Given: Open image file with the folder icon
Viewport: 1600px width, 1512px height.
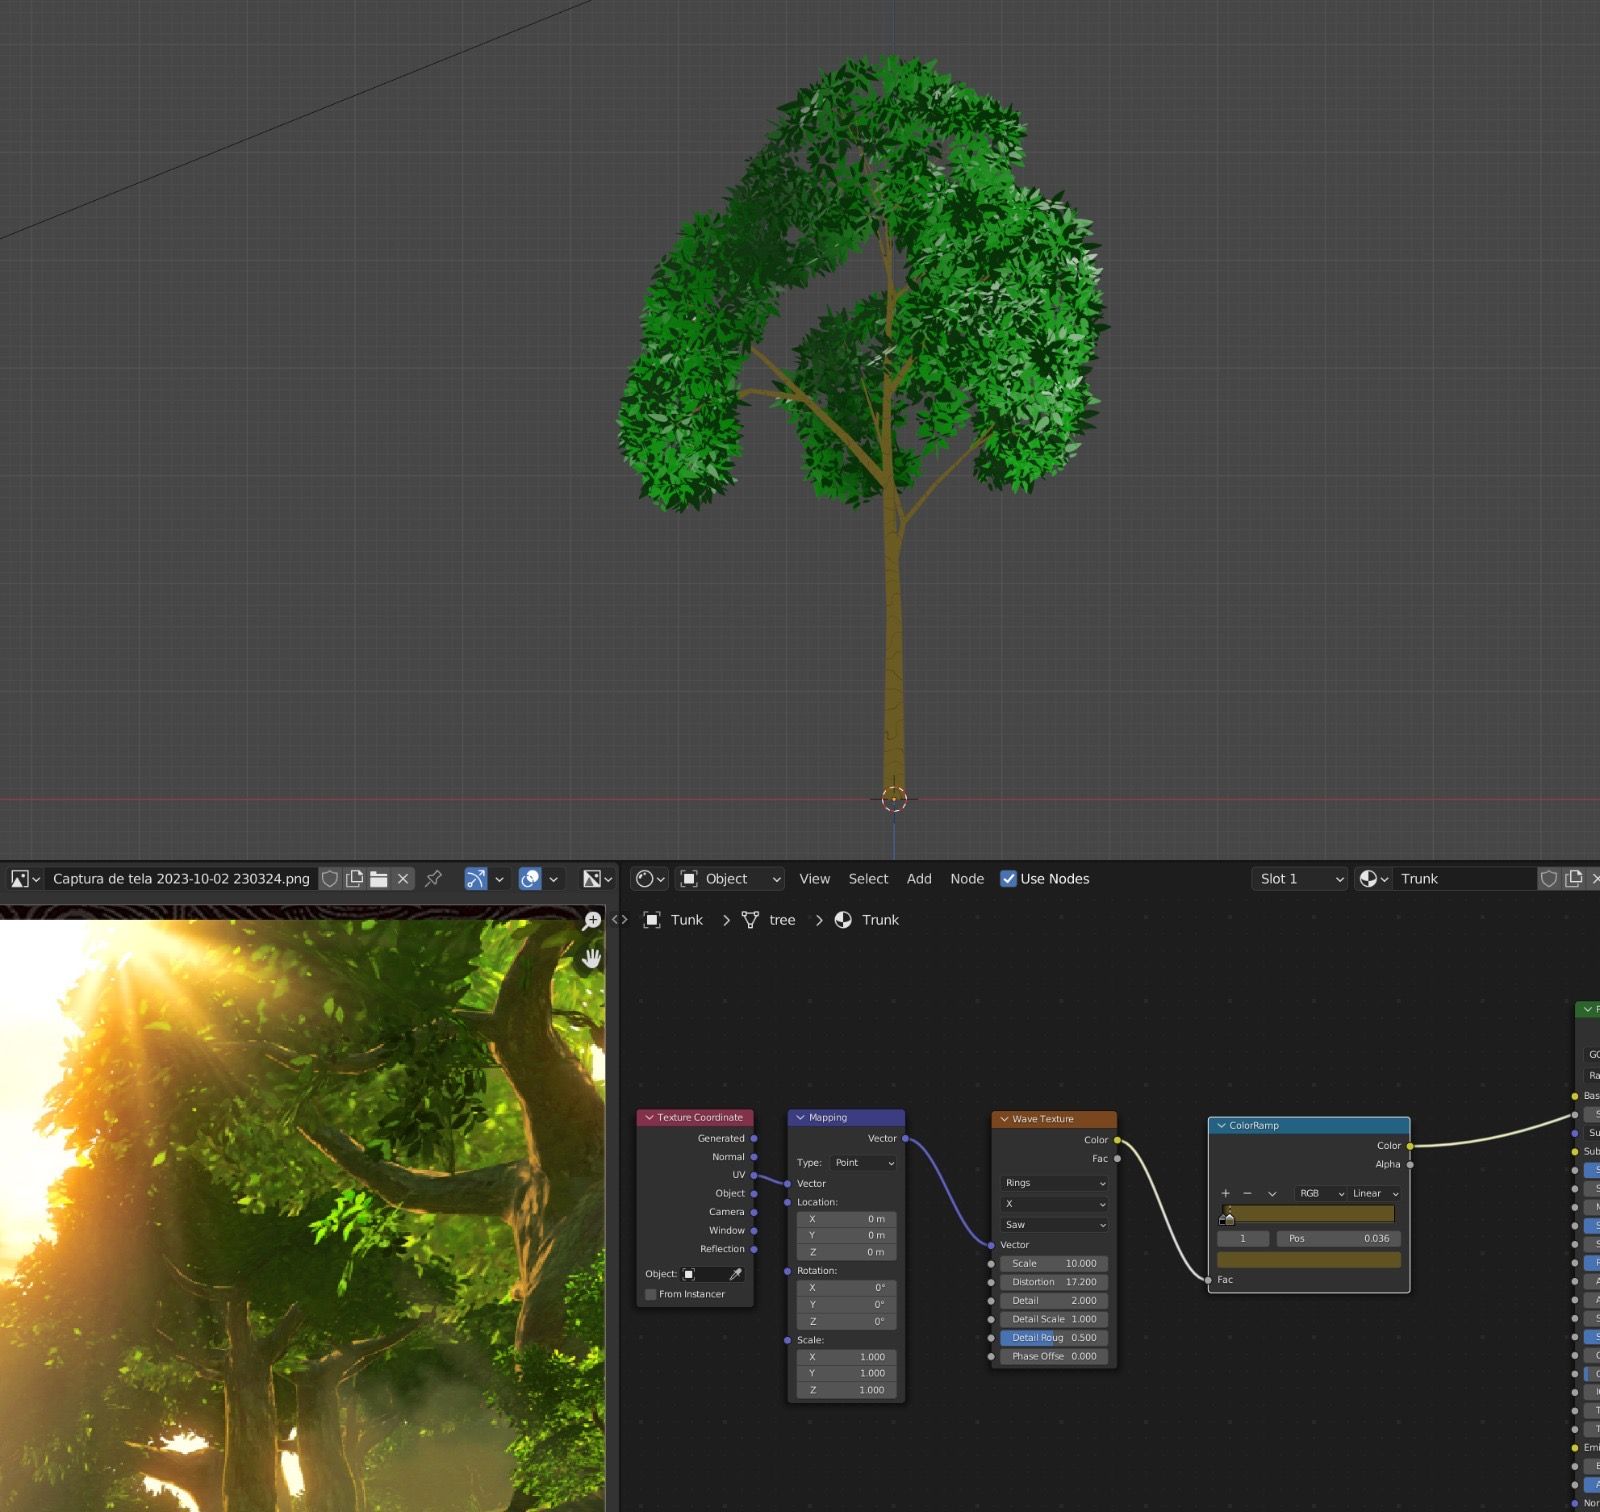Looking at the screenshot, I should pos(379,879).
